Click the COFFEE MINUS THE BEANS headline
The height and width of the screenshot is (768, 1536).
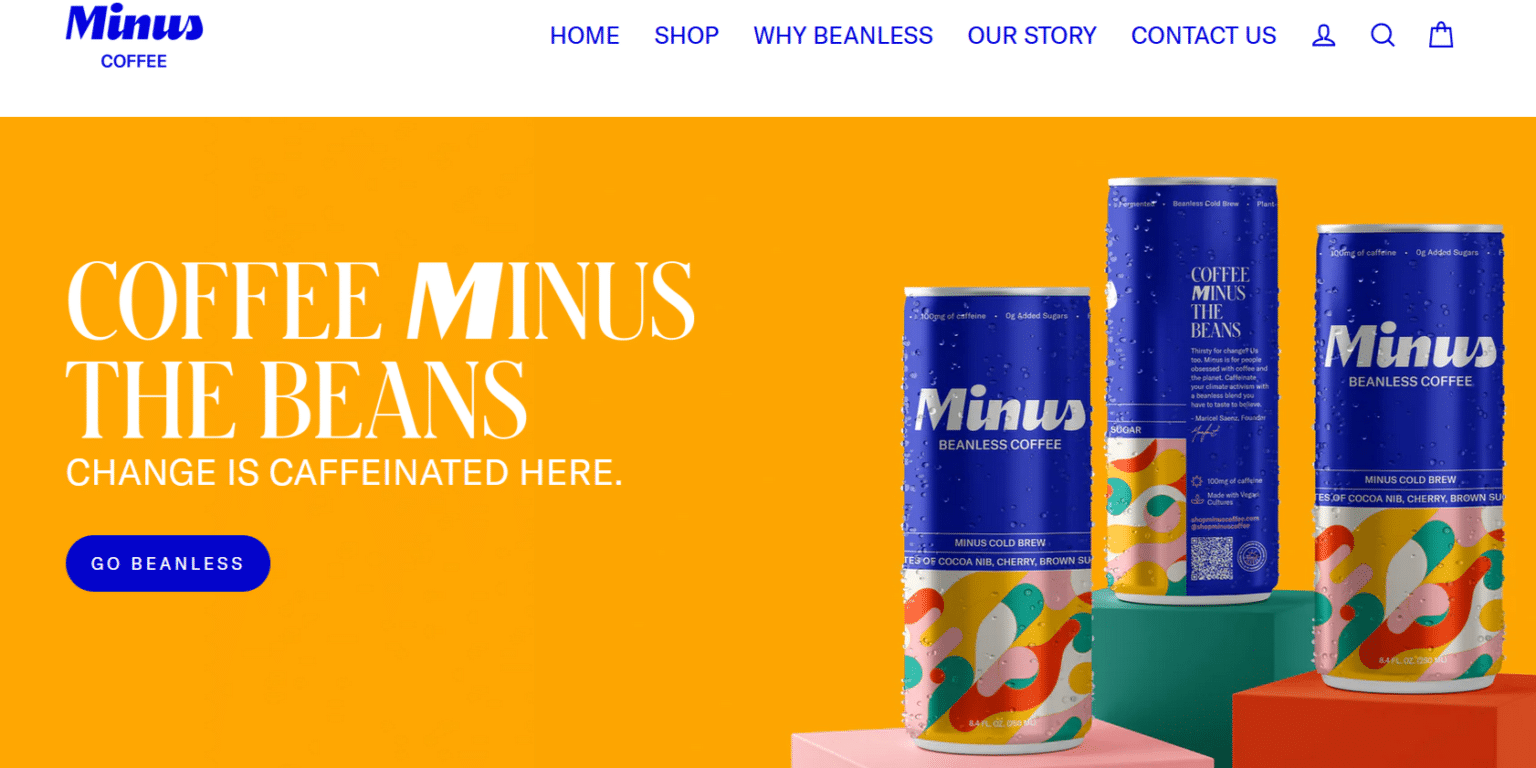coord(380,349)
